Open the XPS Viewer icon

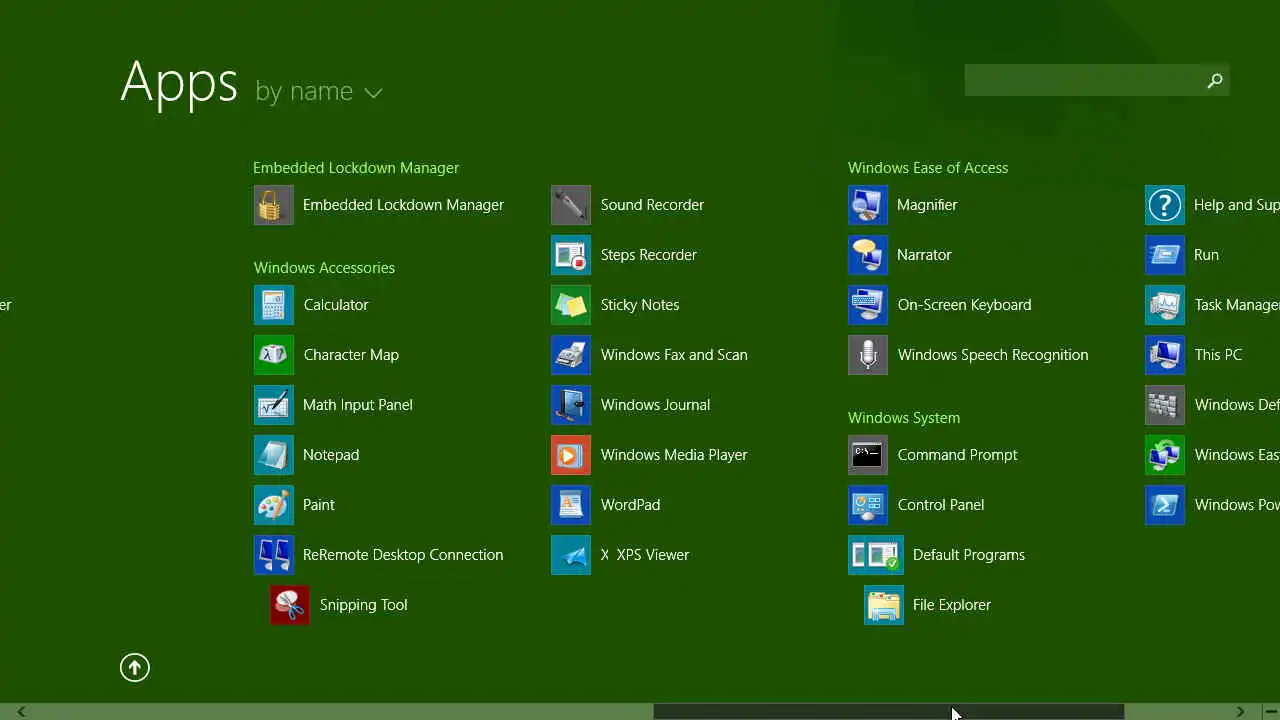point(571,555)
